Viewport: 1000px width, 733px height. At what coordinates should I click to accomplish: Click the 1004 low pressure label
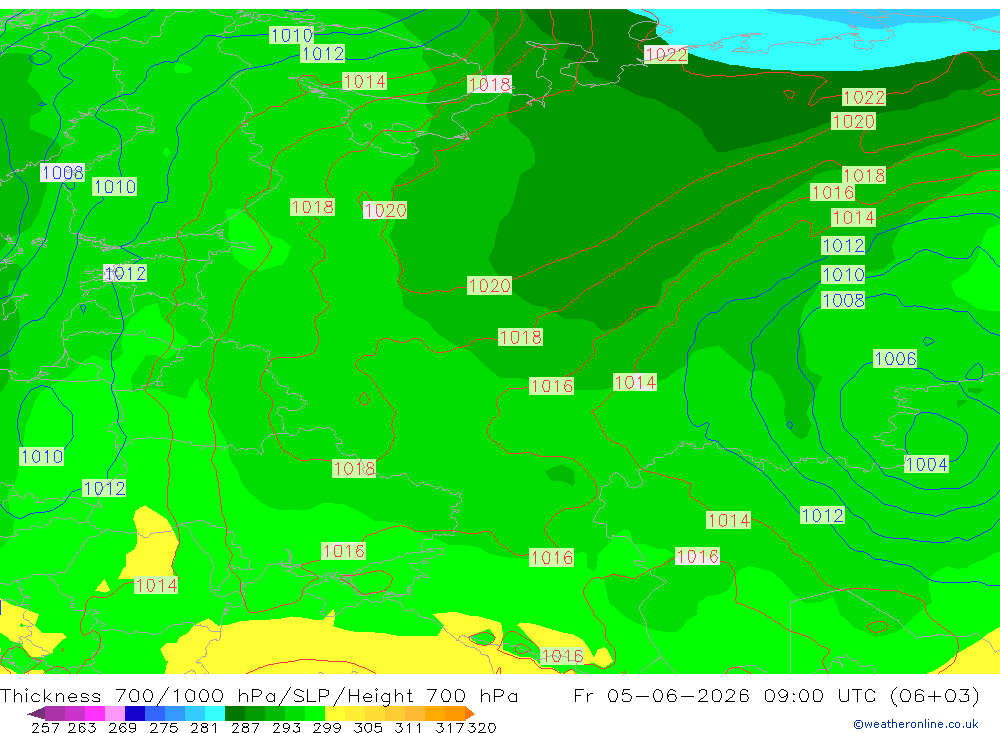pos(926,464)
